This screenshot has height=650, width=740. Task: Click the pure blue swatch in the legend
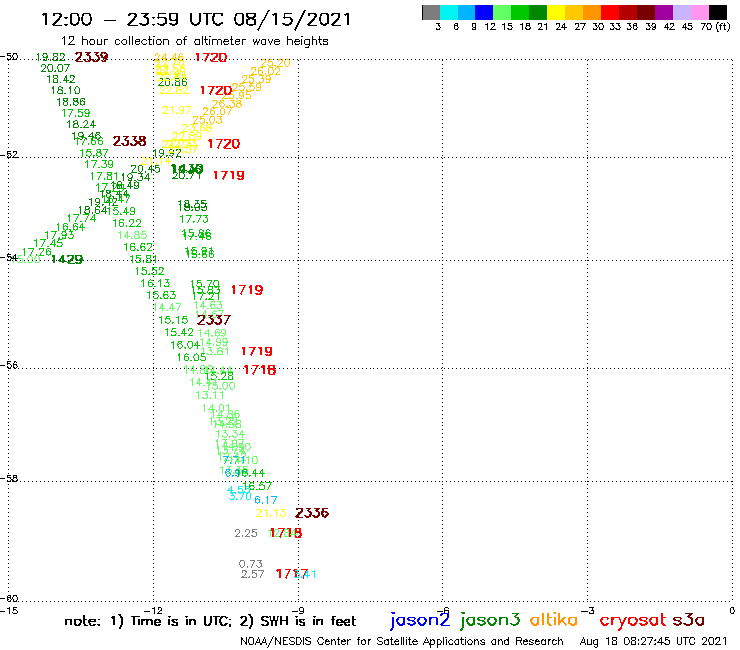pyautogui.click(x=485, y=12)
